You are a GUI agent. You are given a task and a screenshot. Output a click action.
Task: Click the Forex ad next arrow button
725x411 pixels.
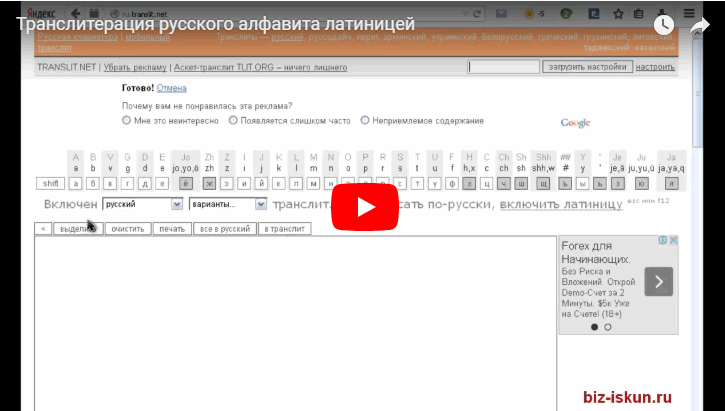[658, 282]
